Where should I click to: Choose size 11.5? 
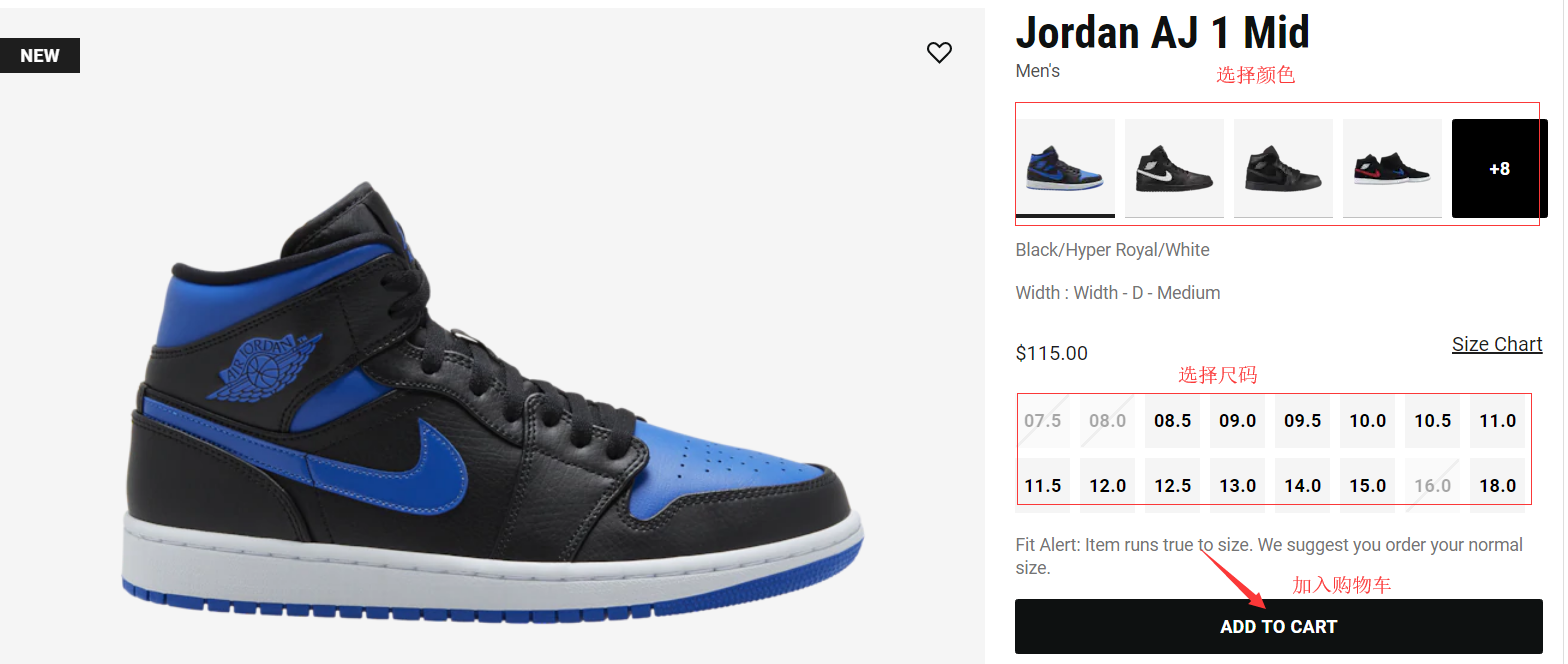1042,485
